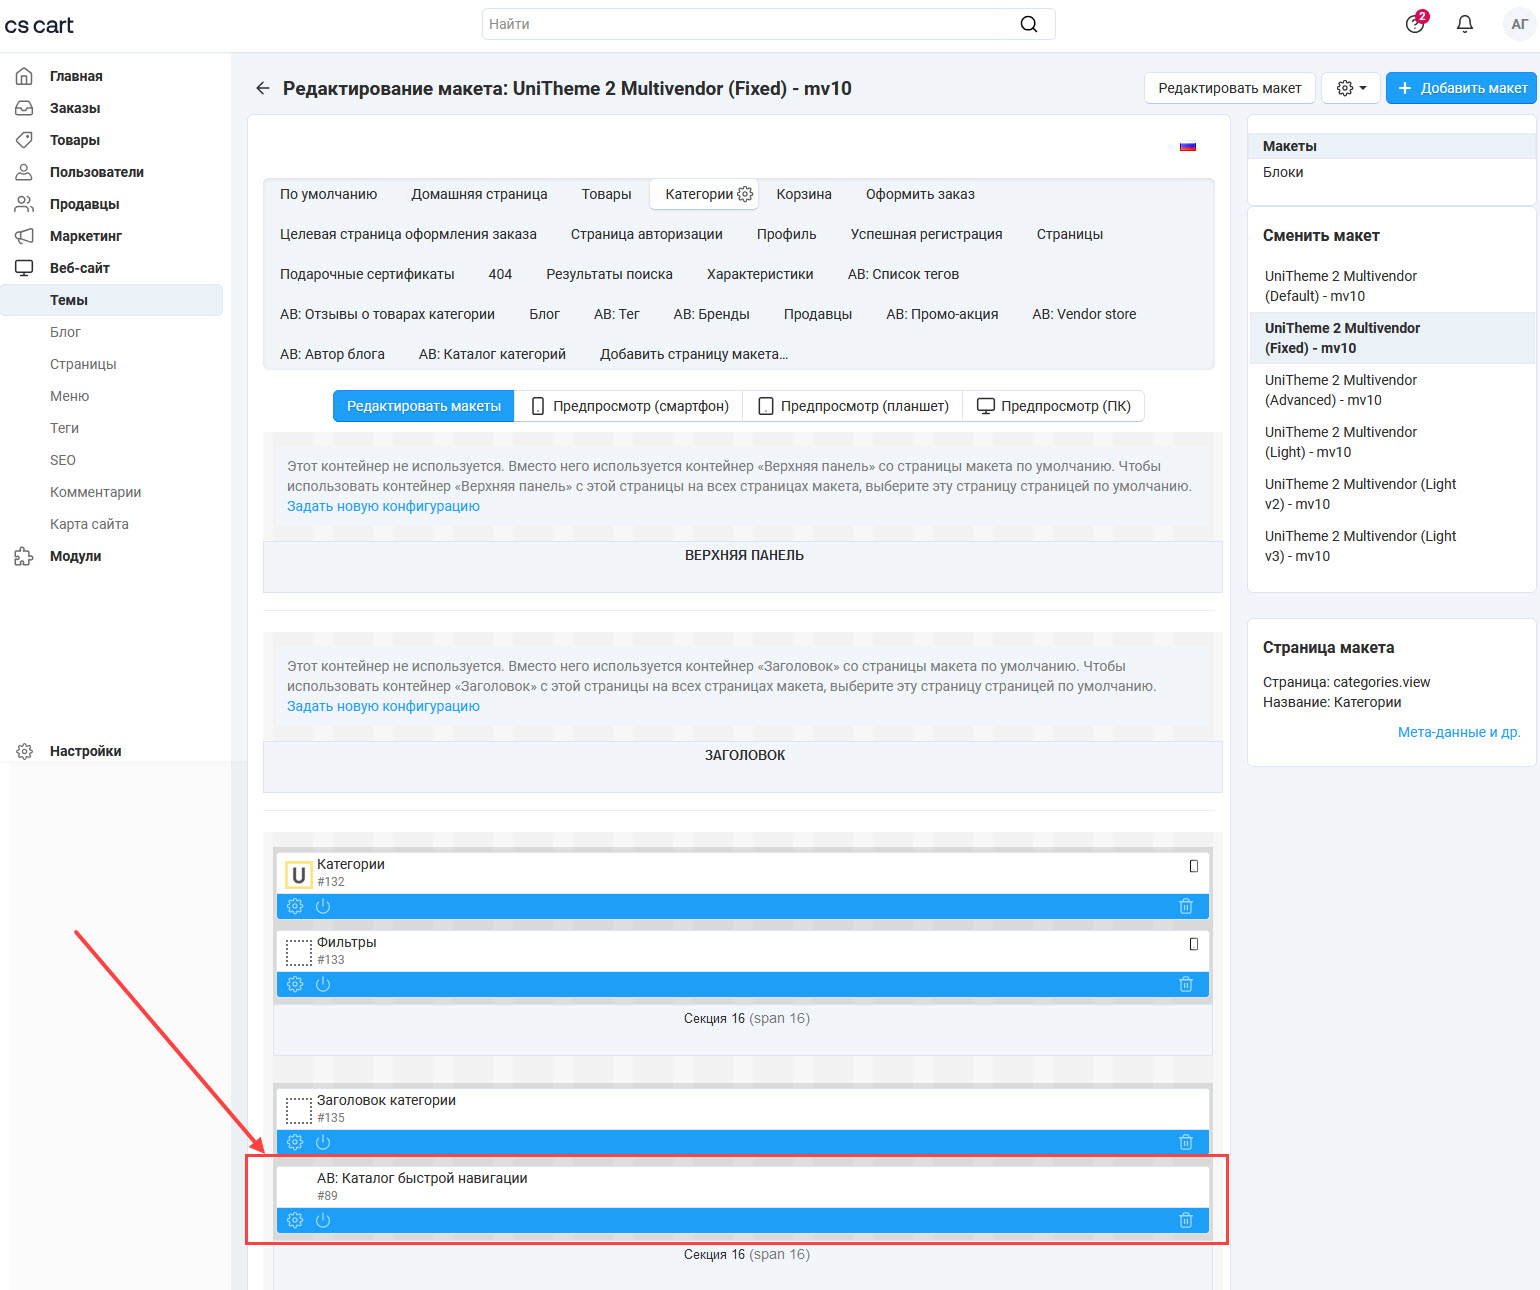Image resolution: width=1540 pixels, height=1290 pixels.
Task: Toggle power switch of block #89
Action: 323,1220
